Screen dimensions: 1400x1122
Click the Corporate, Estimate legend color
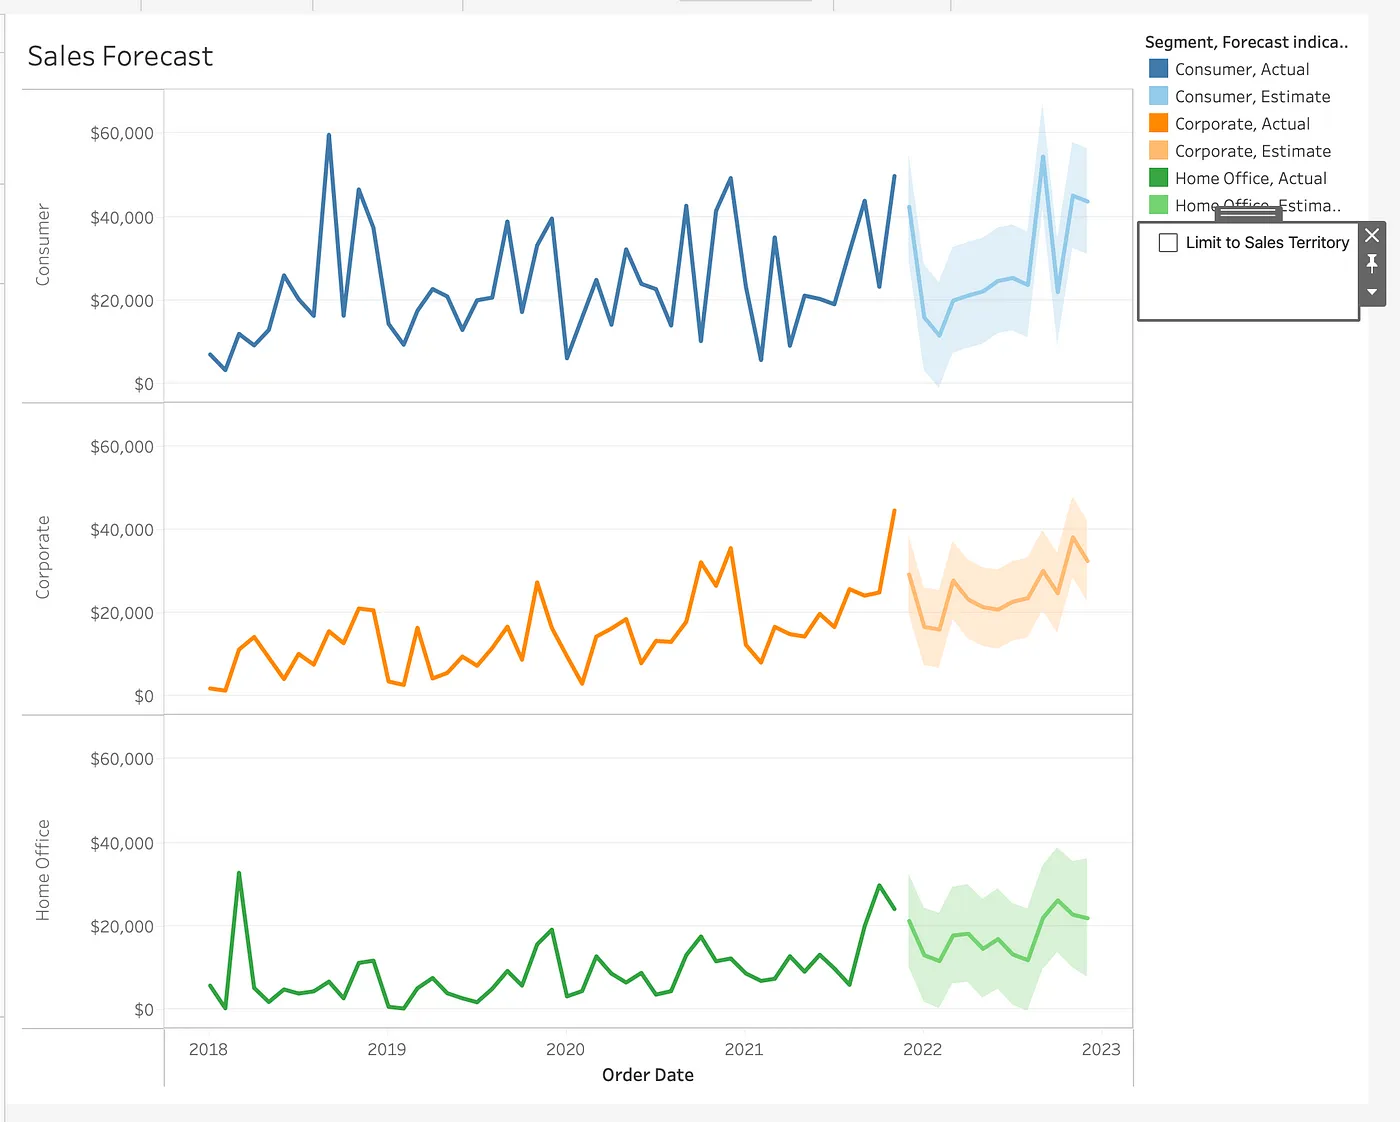pos(1158,151)
